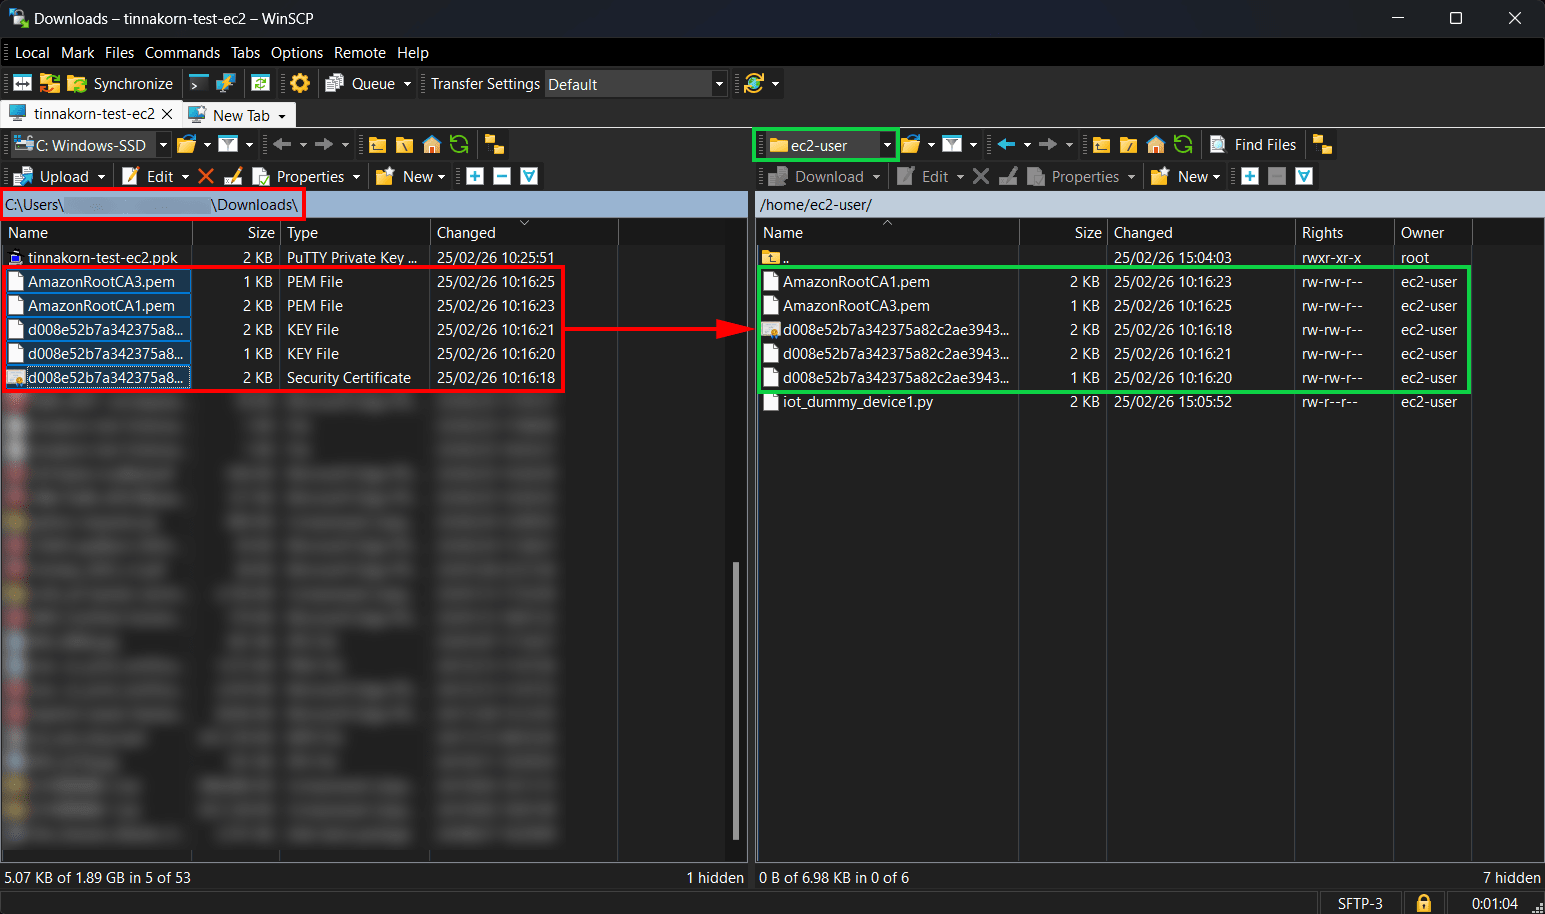Open terminal console icon in toolbar
Viewport: 1545px width, 914px height.
199,84
